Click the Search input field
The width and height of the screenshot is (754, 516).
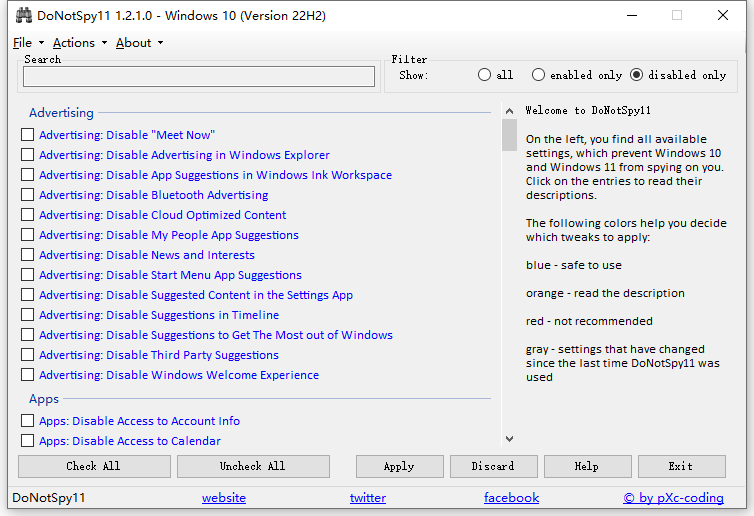coord(199,76)
